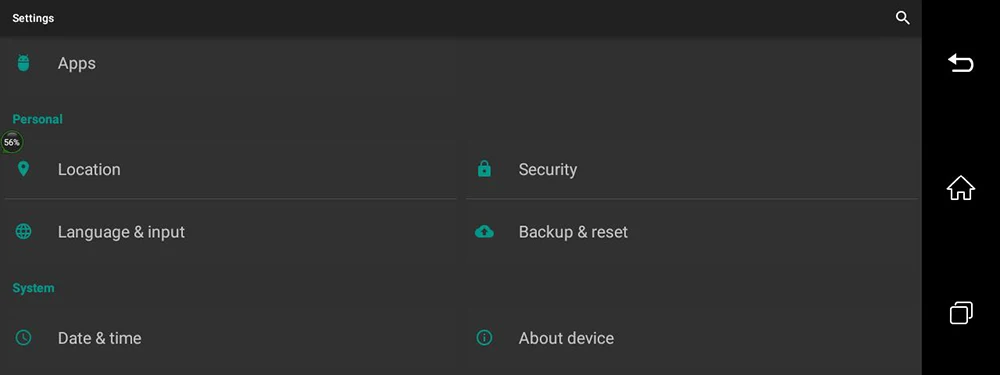The image size is (1000, 375).
Task: Tap the Android home button
Action: point(960,188)
